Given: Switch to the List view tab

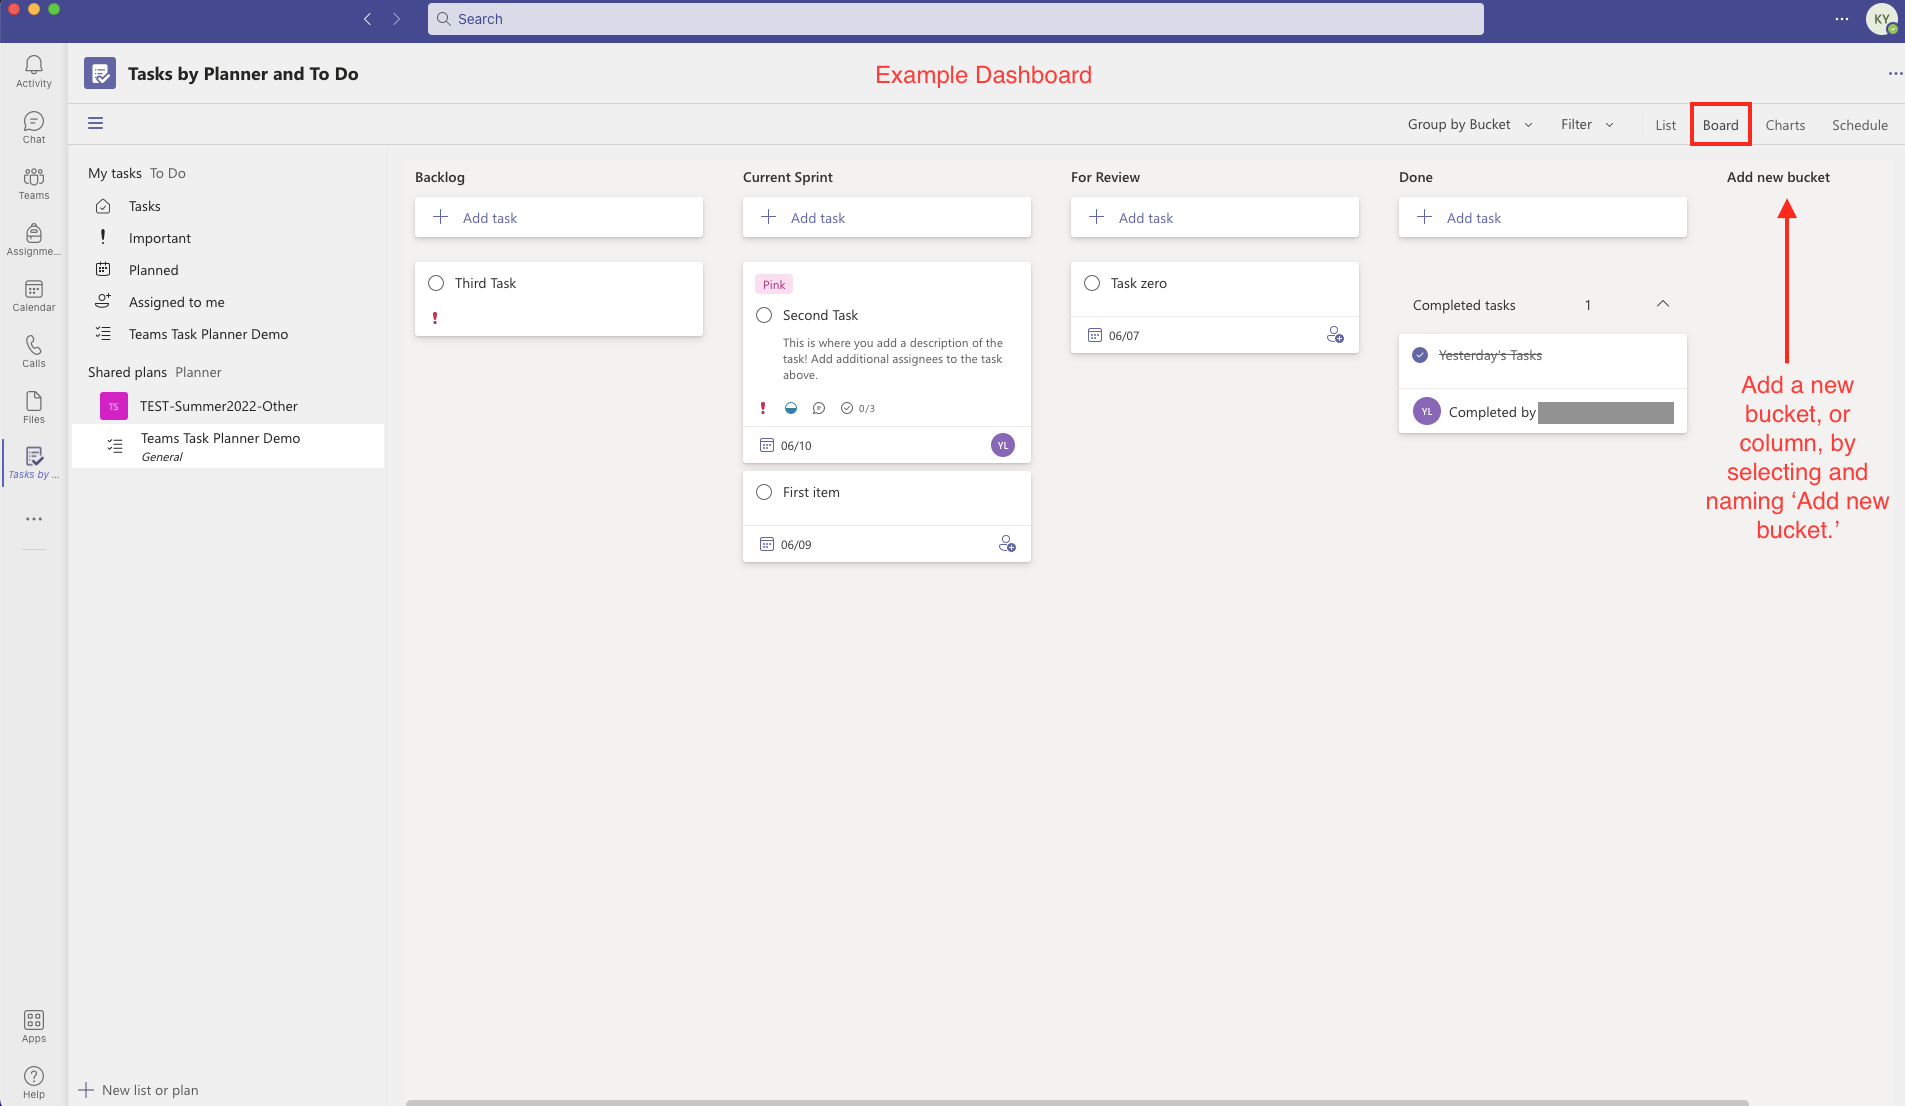Looking at the screenshot, I should coord(1664,124).
